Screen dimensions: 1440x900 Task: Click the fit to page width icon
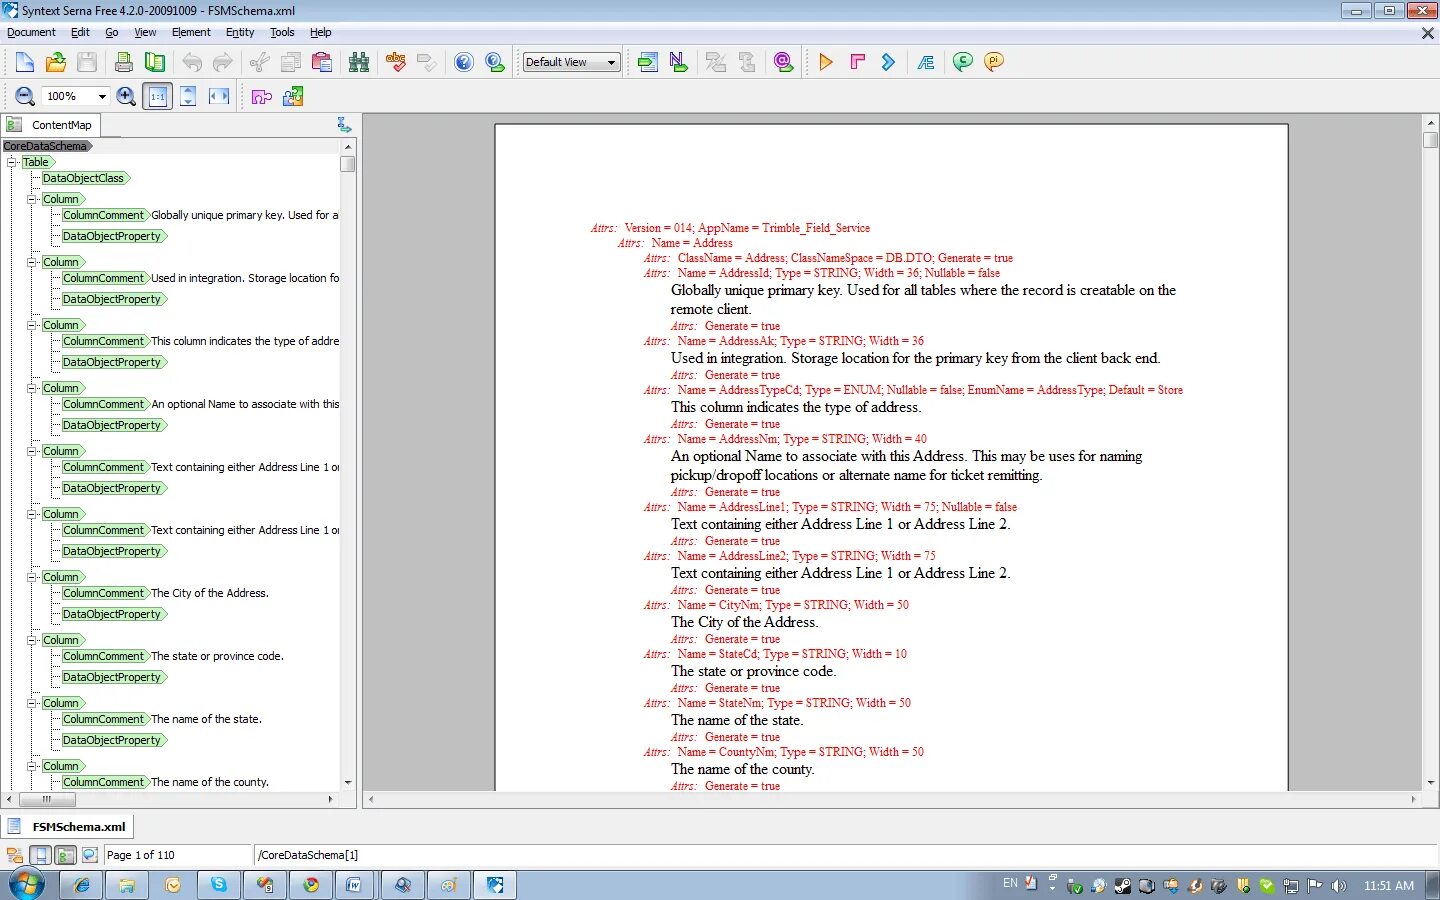point(219,96)
